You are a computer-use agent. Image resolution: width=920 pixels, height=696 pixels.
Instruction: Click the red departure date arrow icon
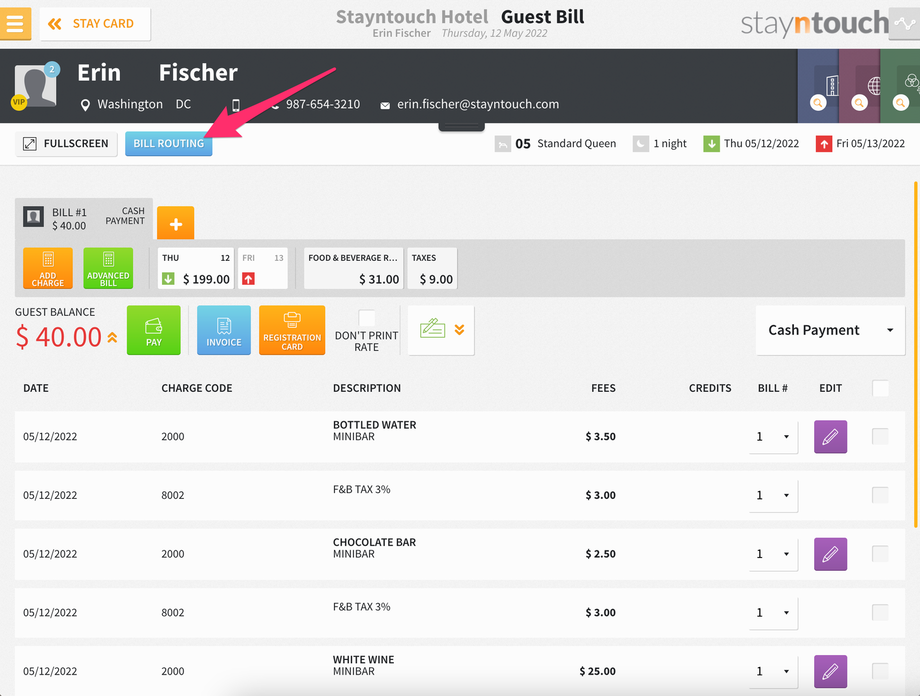[824, 144]
